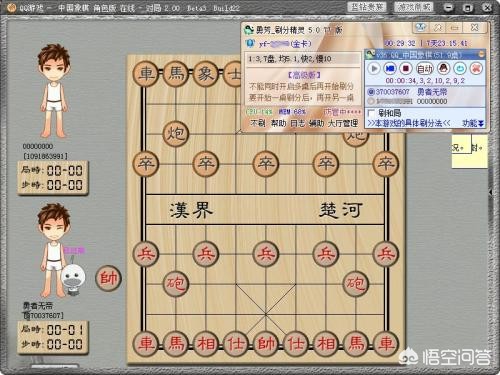Expand the 功能 dropdown arrow
This screenshot has height=375, width=500.
(481, 124)
